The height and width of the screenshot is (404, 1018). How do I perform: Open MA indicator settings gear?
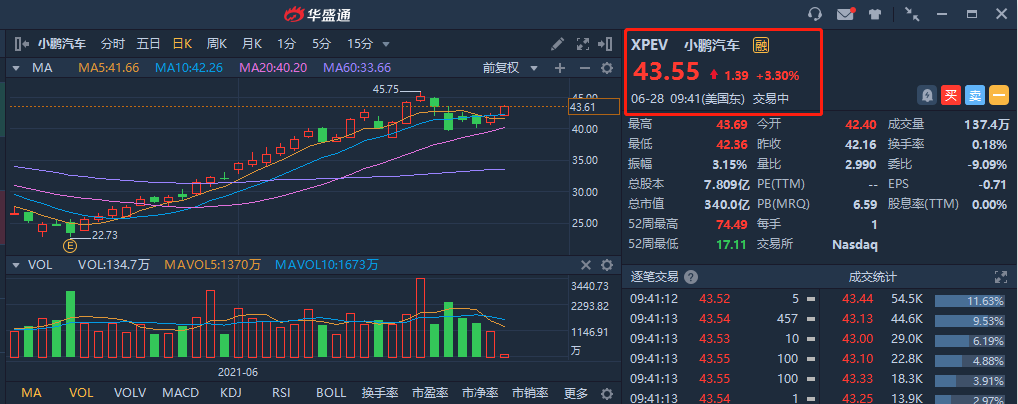606,68
